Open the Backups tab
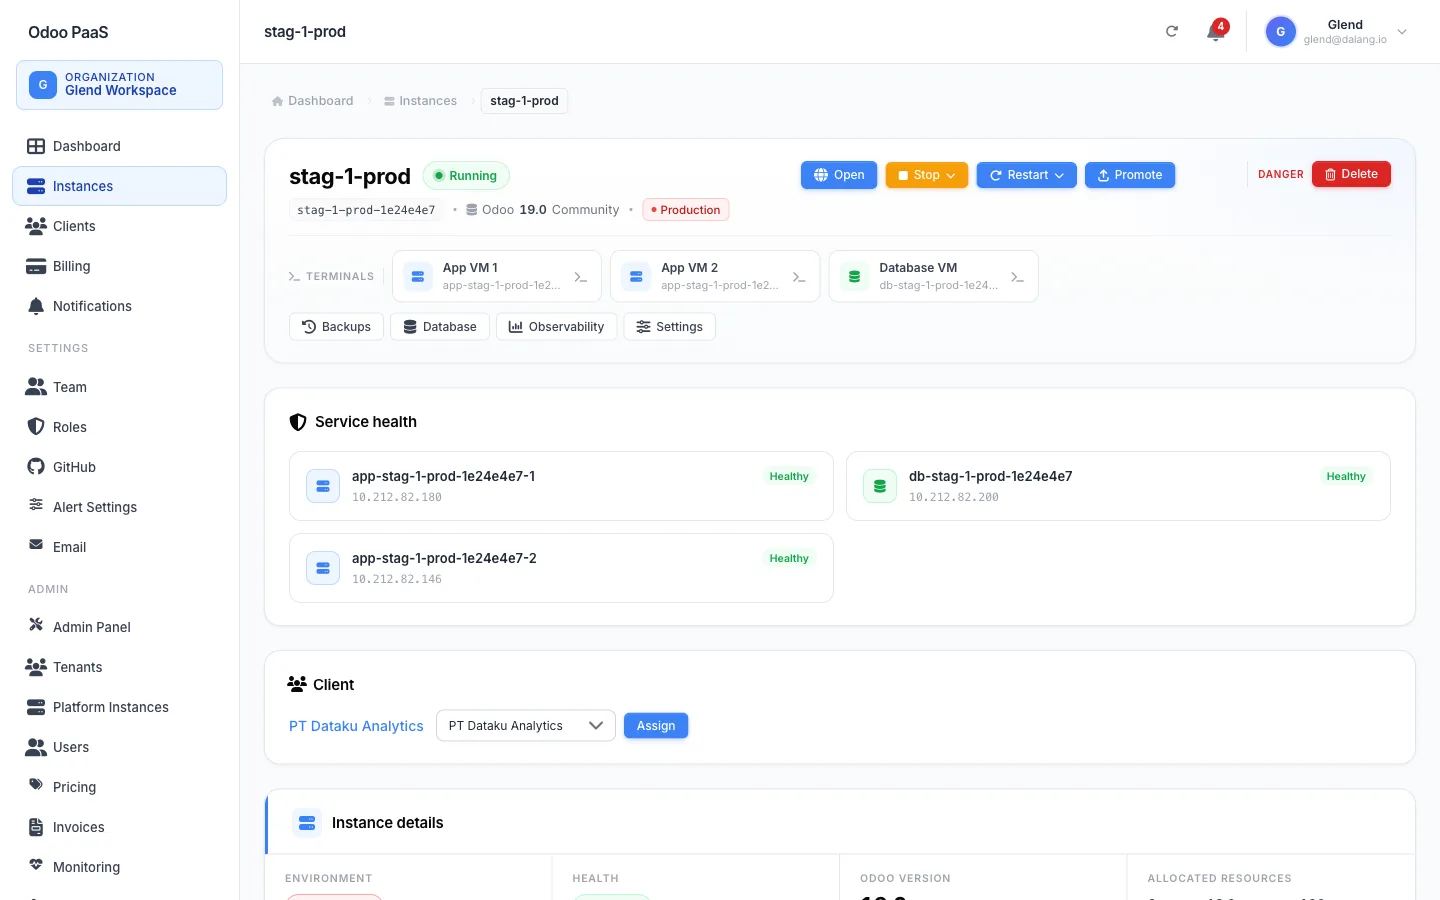This screenshot has height=900, width=1440. coord(336,327)
